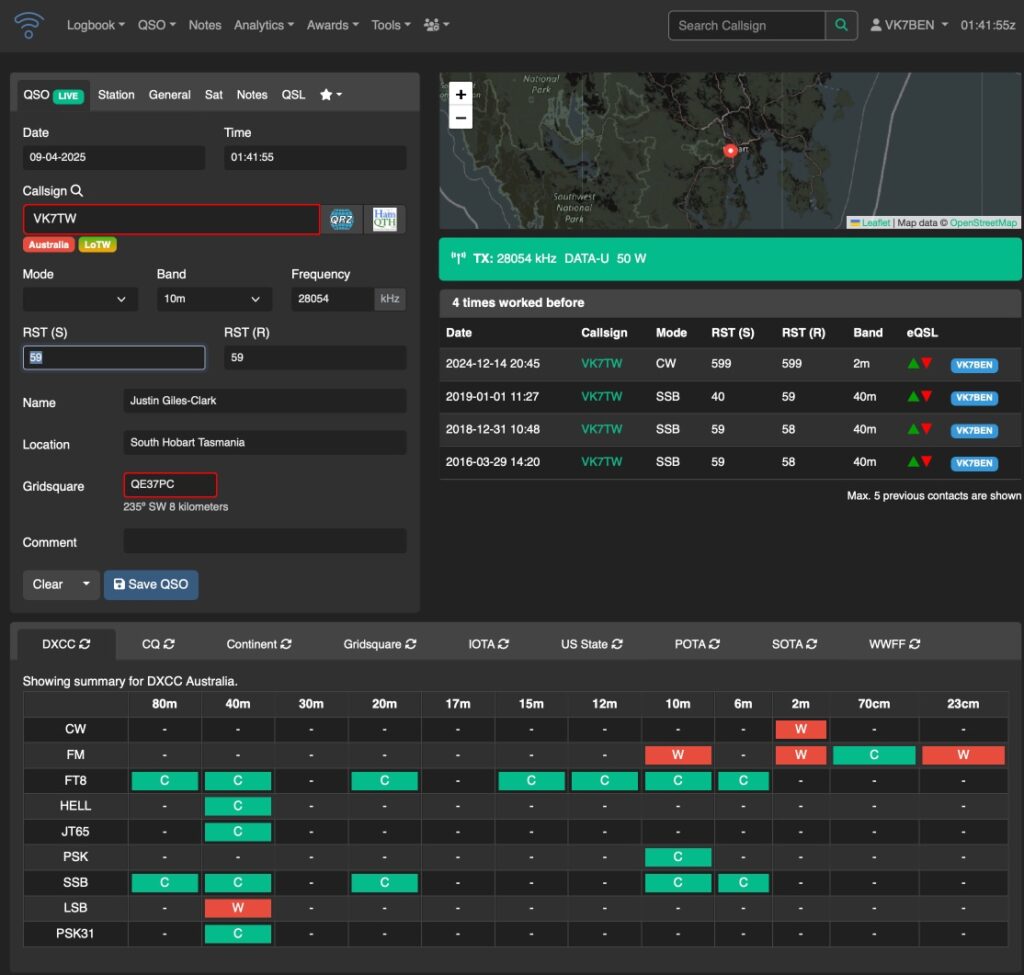Screen dimensions: 1024x975
Task: Switch to the Gridsquare summary tab
Action: coord(379,644)
